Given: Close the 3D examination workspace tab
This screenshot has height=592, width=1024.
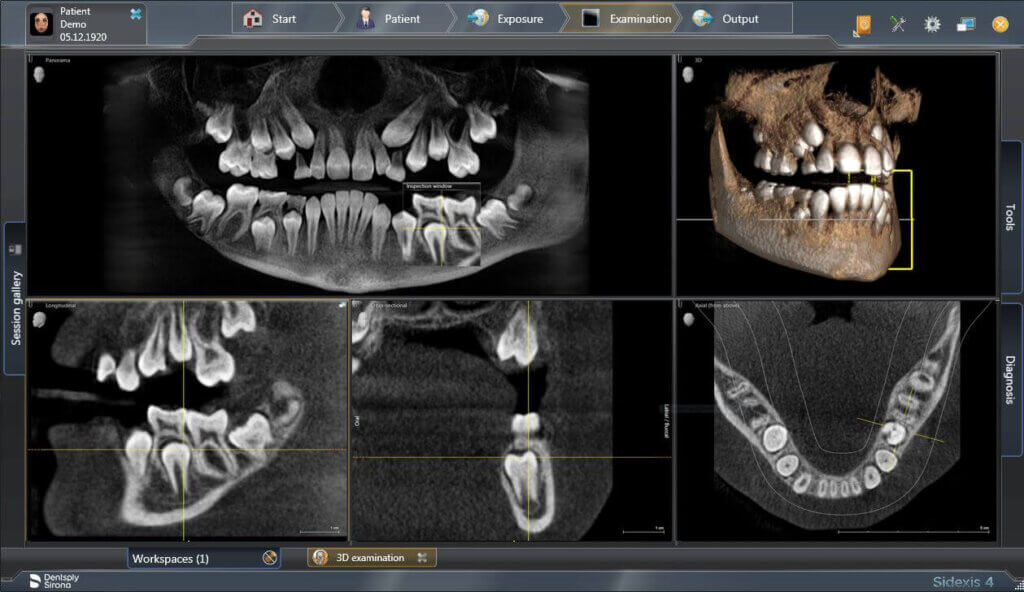Looking at the screenshot, I should (422, 557).
